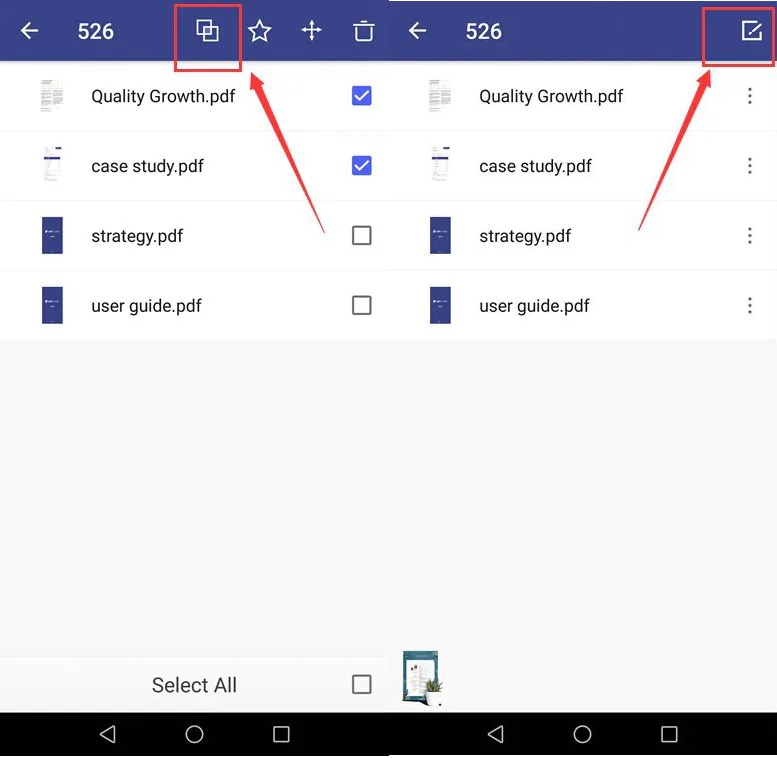Check the strategy.pdf checkbox

tap(362, 235)
